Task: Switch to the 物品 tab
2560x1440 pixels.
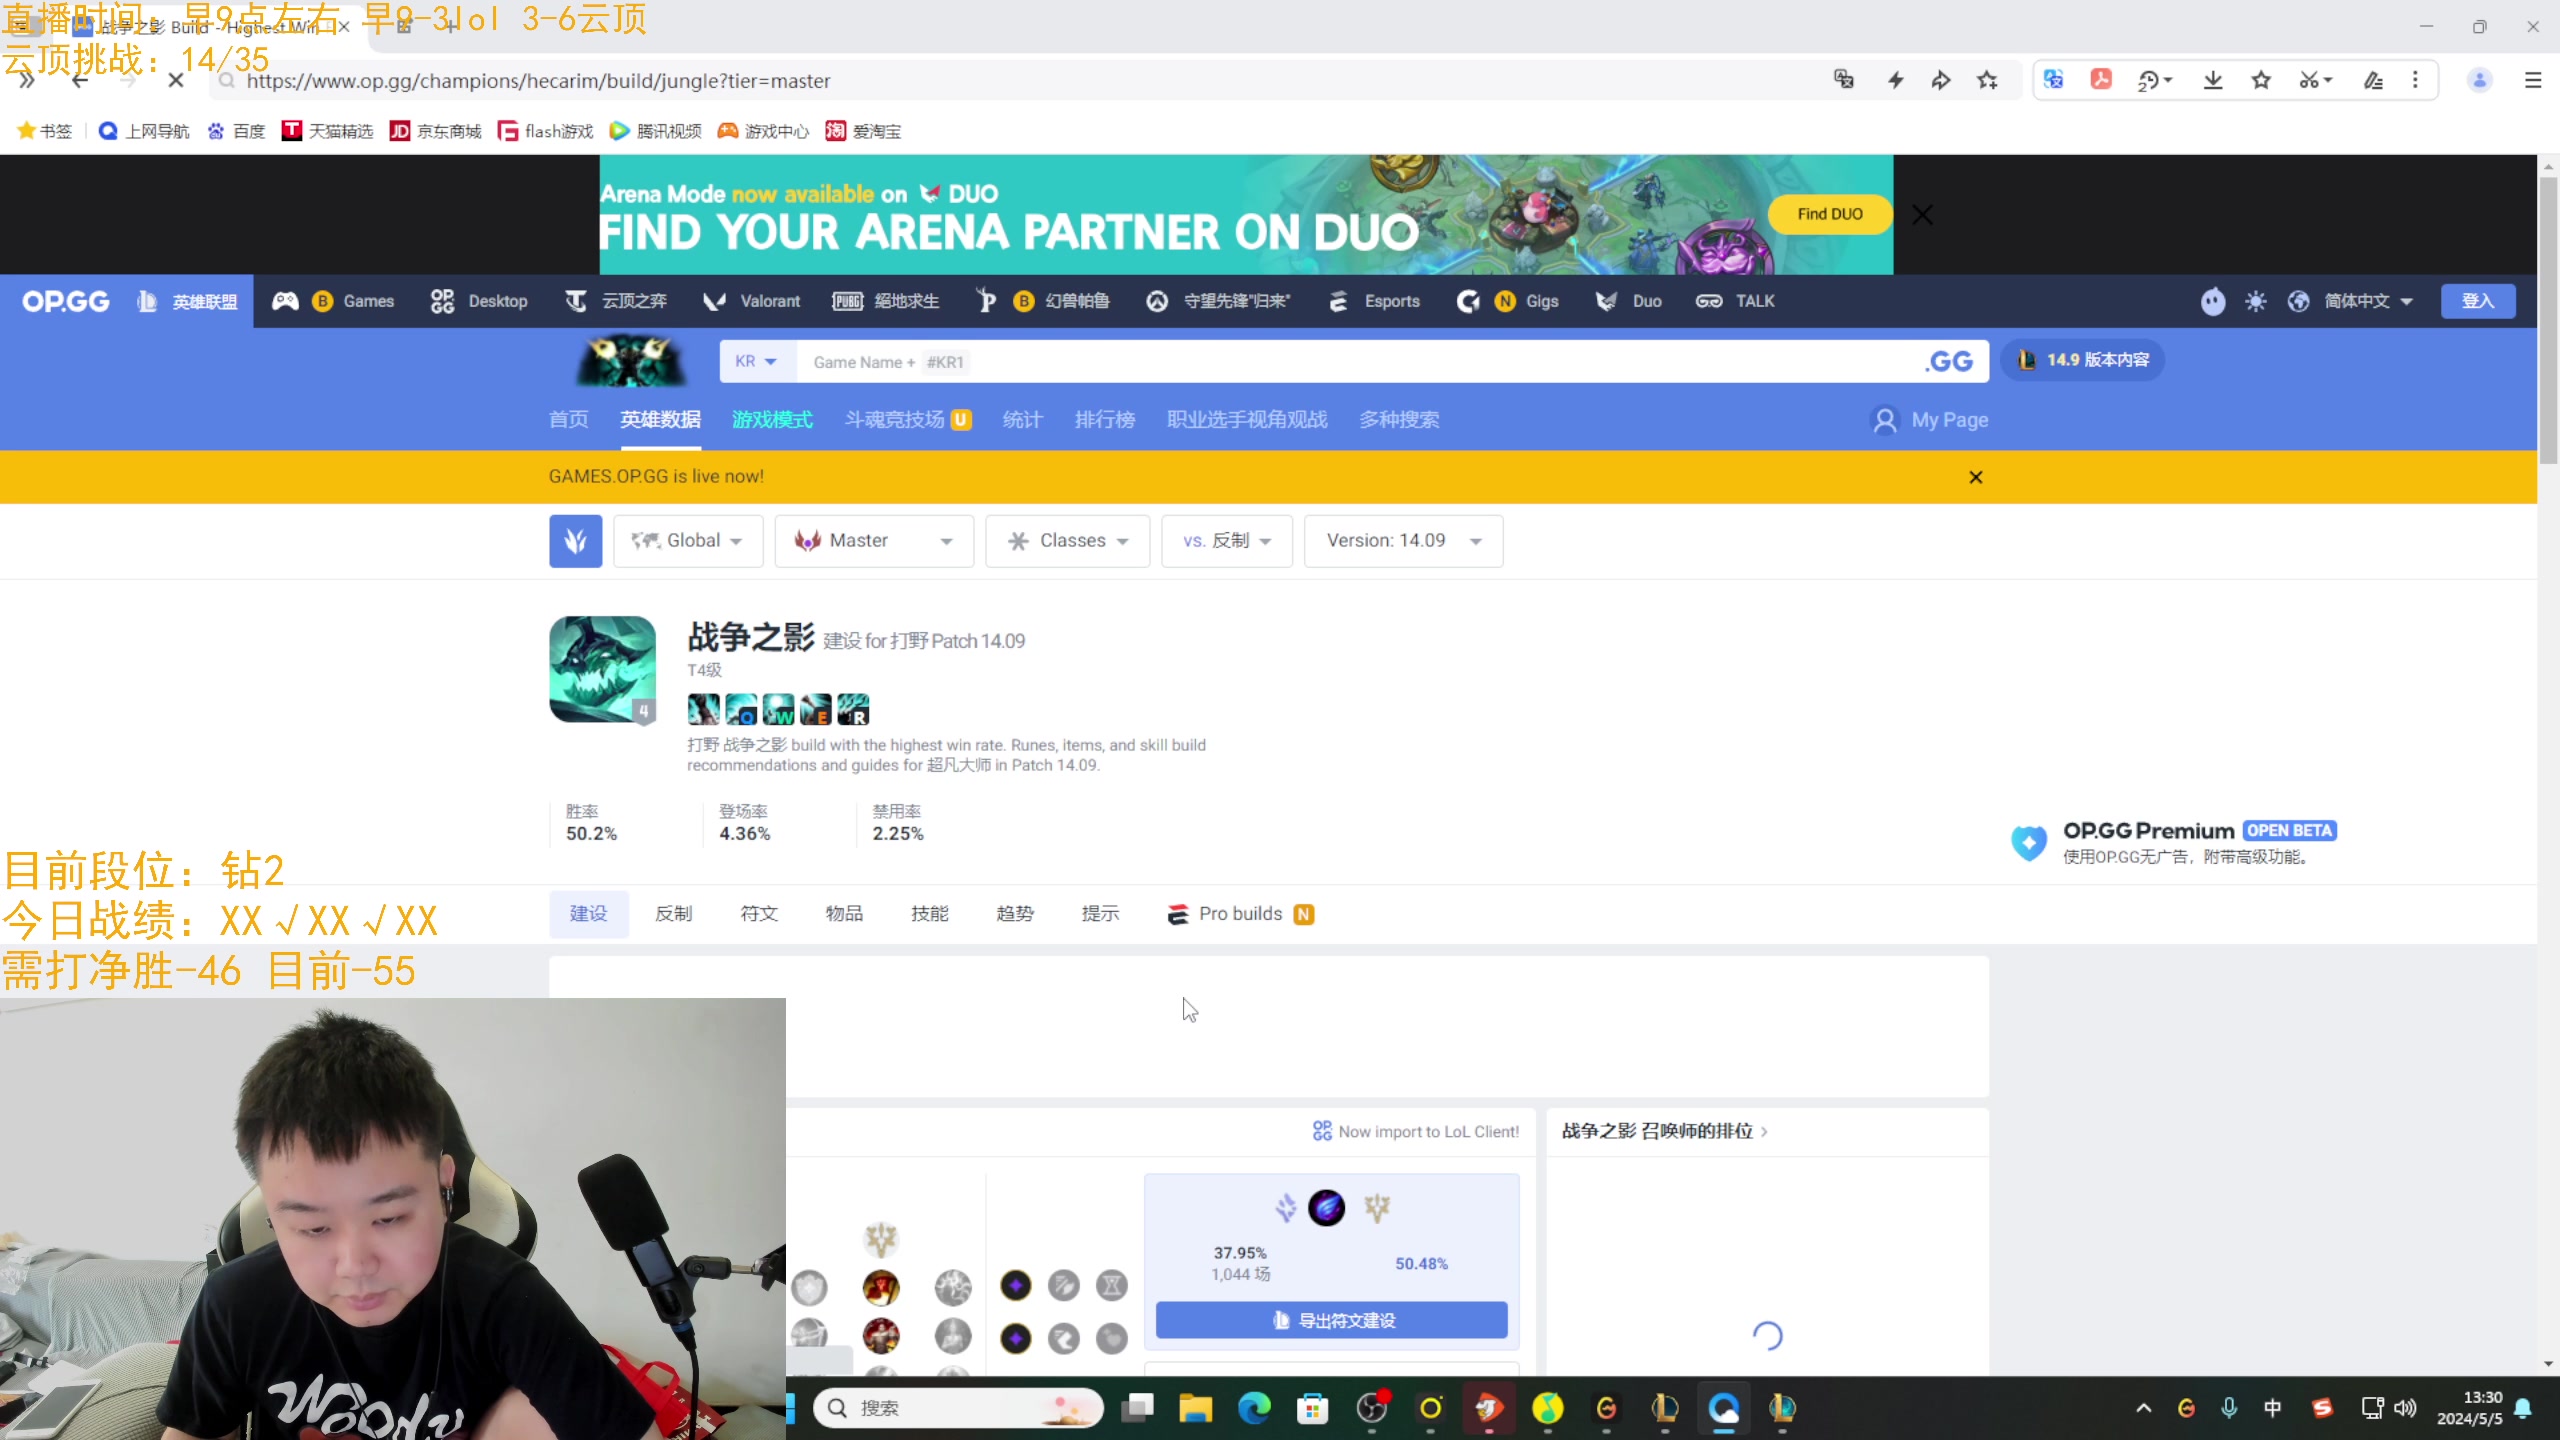Action: pyautogui.click(x=844, y=914)
